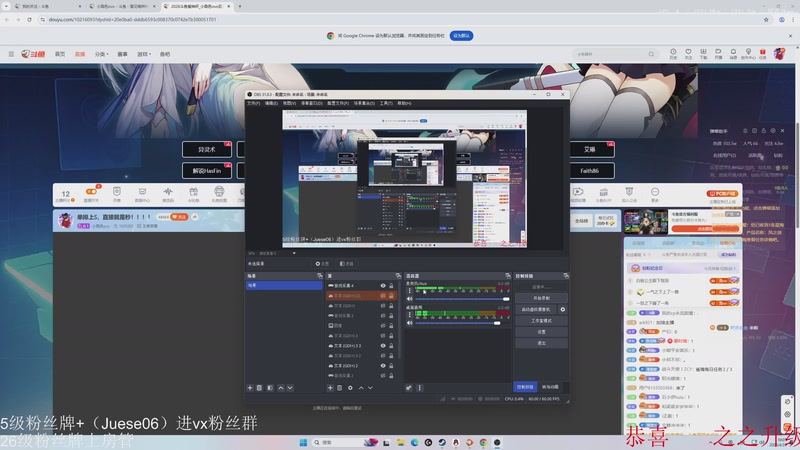800x450 pixels.
Task: Remove selected scene with scenes trash icon
Action: (x=259, y=388)
